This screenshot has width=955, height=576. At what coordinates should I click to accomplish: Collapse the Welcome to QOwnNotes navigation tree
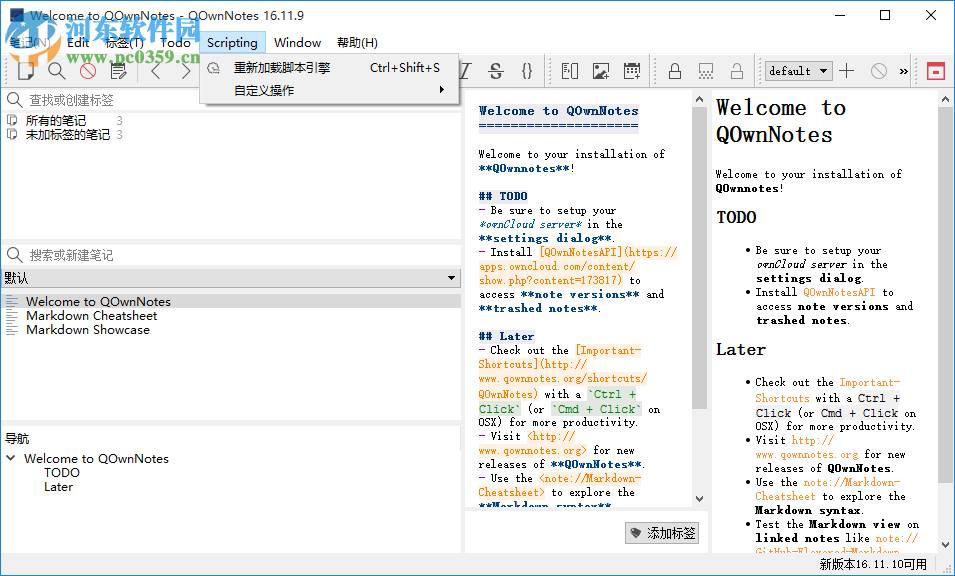[x=10, y=459]
